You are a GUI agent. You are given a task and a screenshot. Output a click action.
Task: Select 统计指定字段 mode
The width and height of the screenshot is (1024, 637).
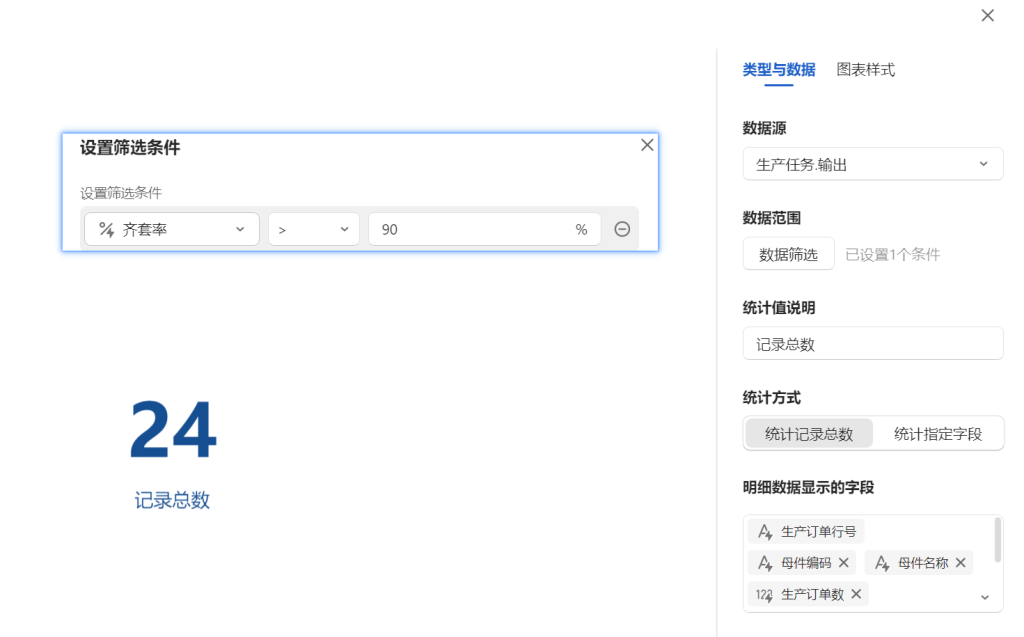(938, 434)
